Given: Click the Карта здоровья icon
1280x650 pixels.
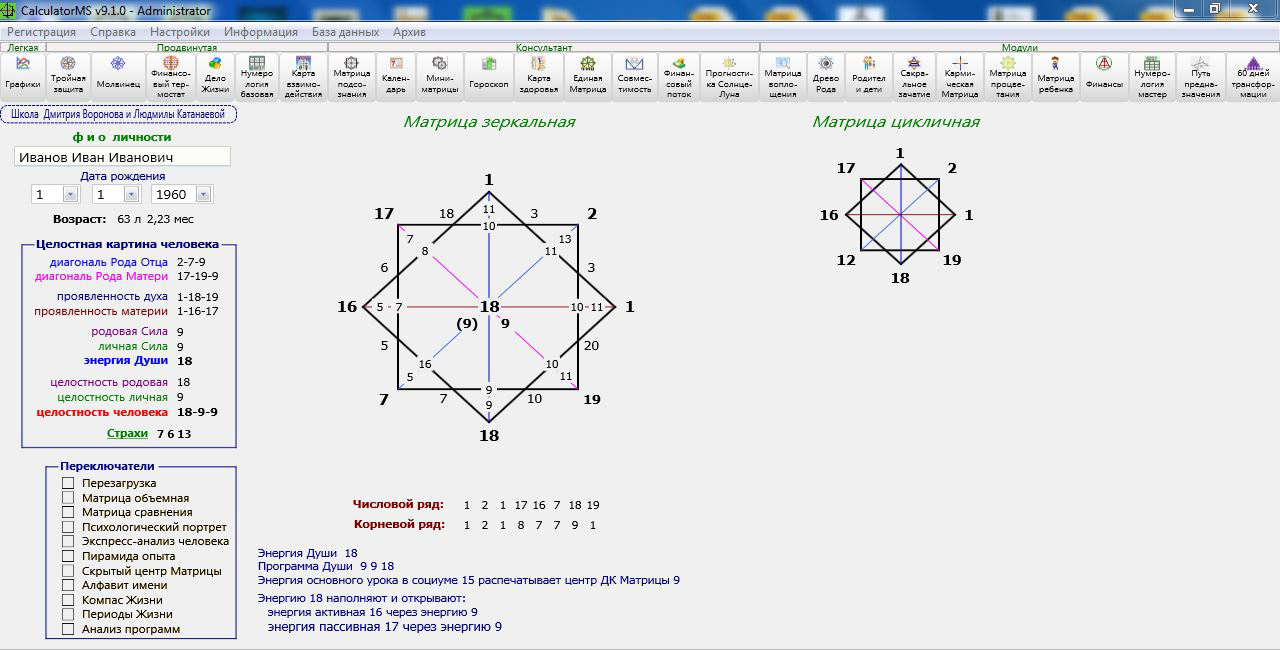Looking at the screenshot, I should (538, 76).
